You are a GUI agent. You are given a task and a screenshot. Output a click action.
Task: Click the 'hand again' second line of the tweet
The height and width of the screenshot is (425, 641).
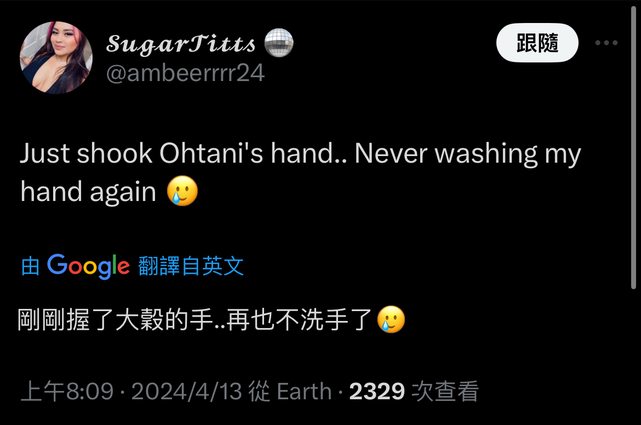(x=88, y=191)
